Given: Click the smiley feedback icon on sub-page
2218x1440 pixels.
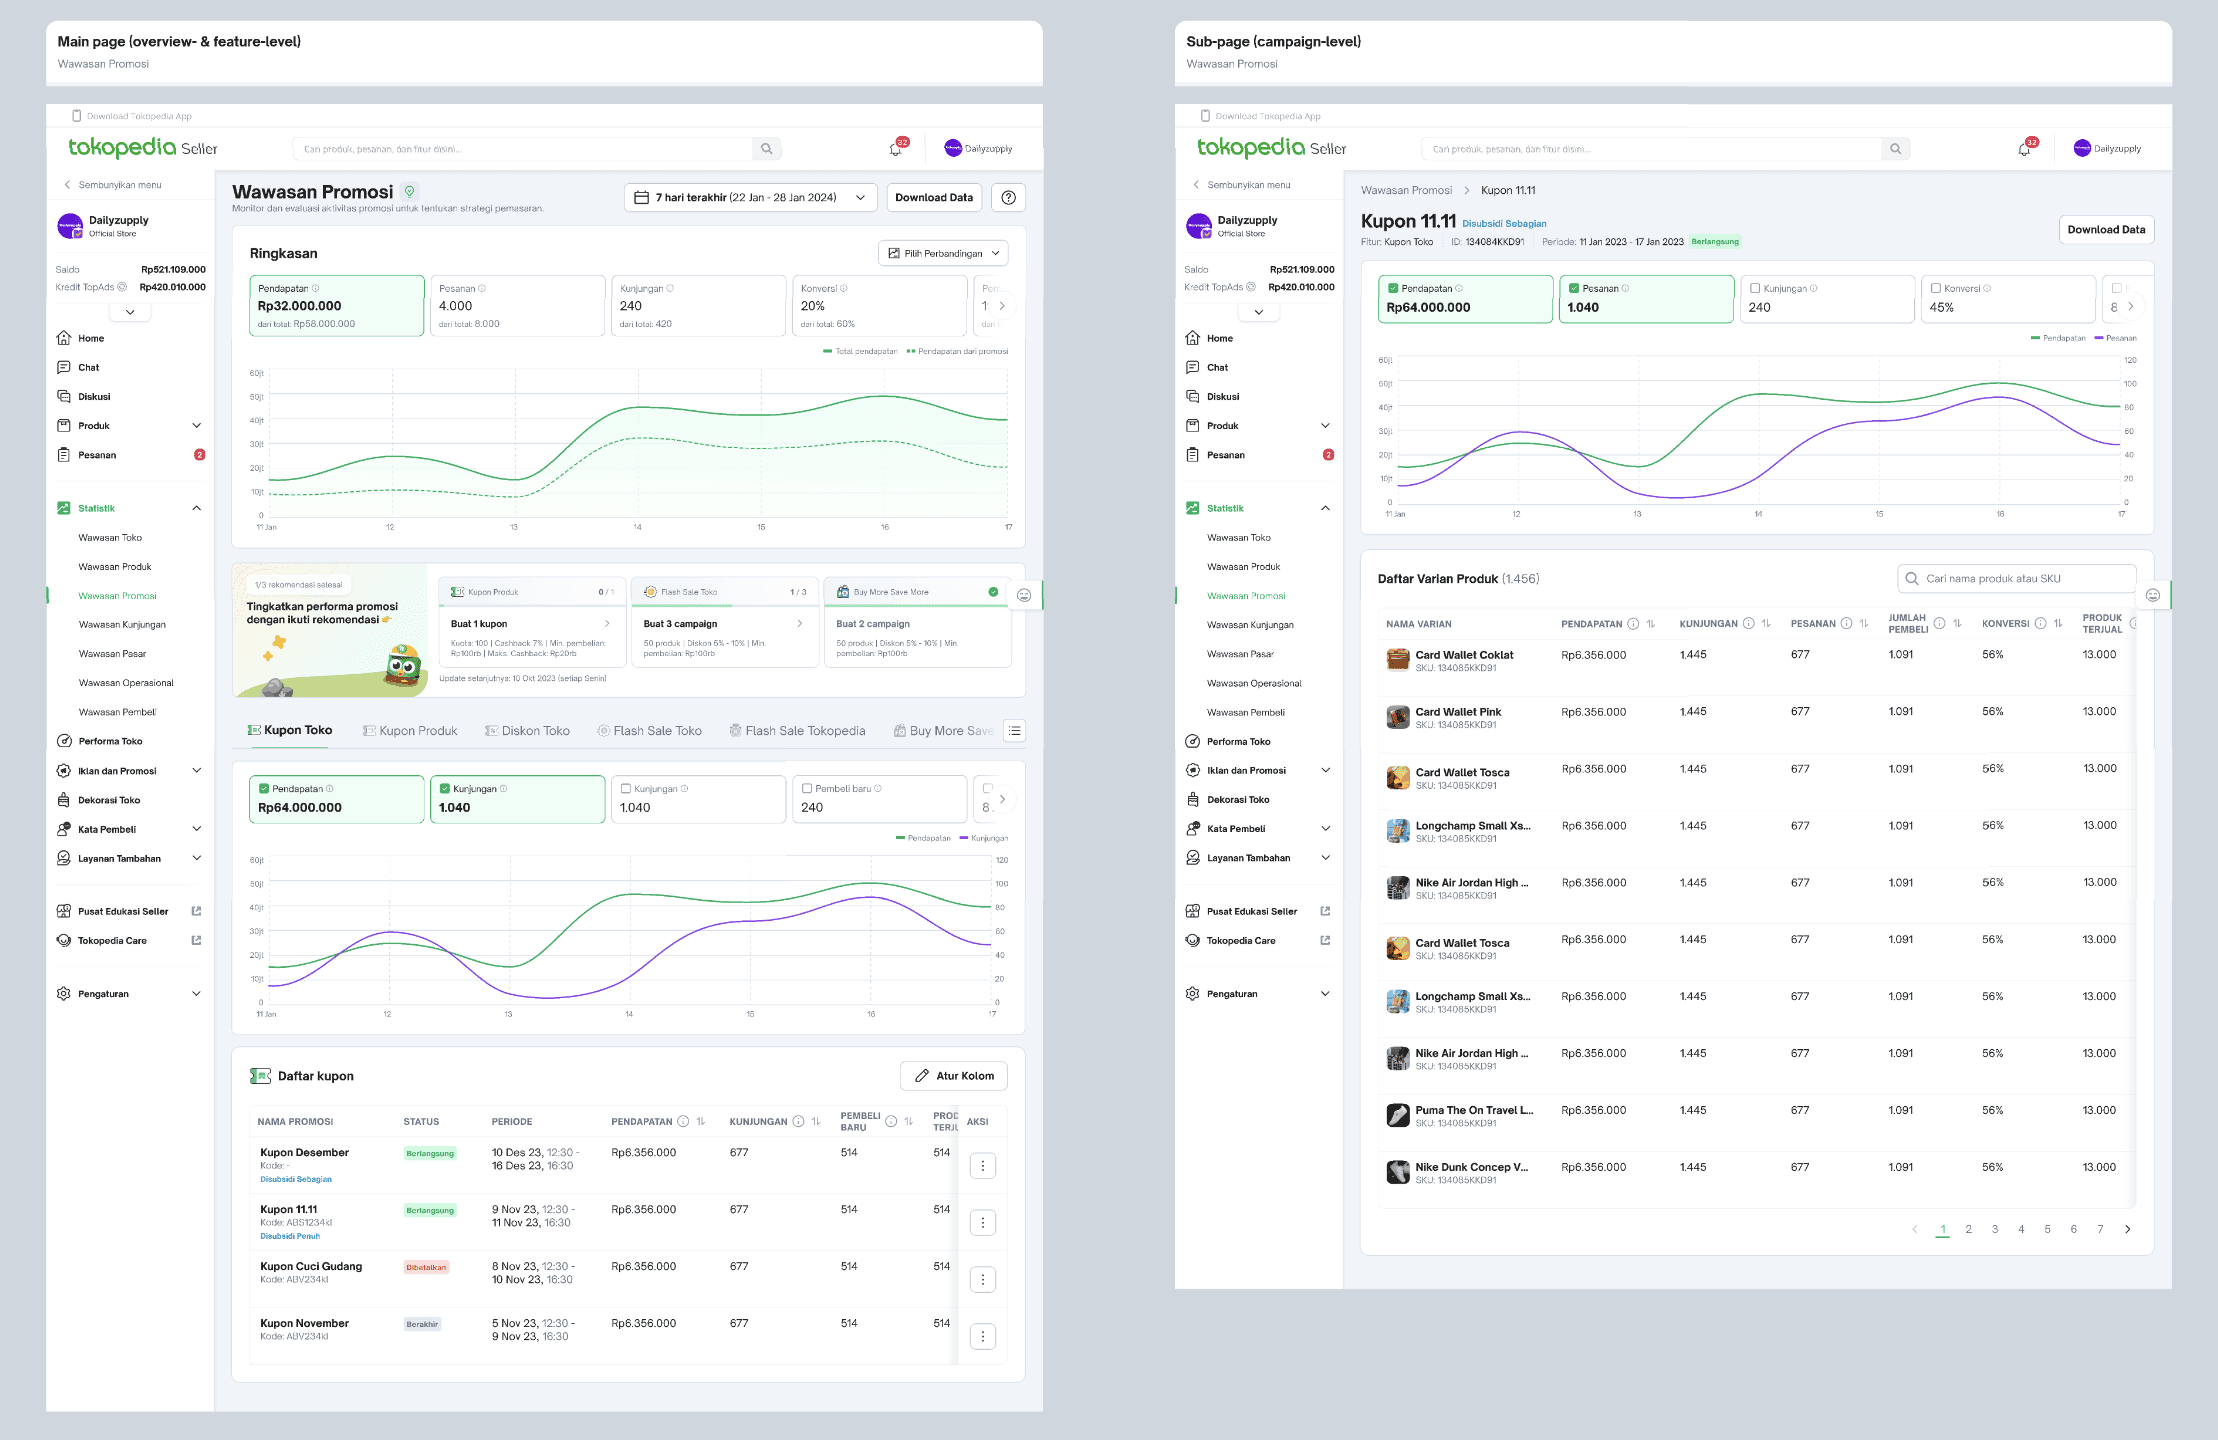Looking at the screenshot, I should (x=2153, y=595).
